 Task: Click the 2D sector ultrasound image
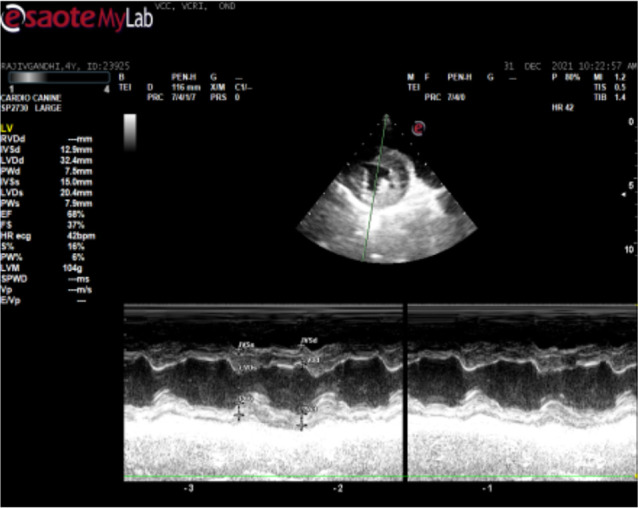(x=385, y=200)
